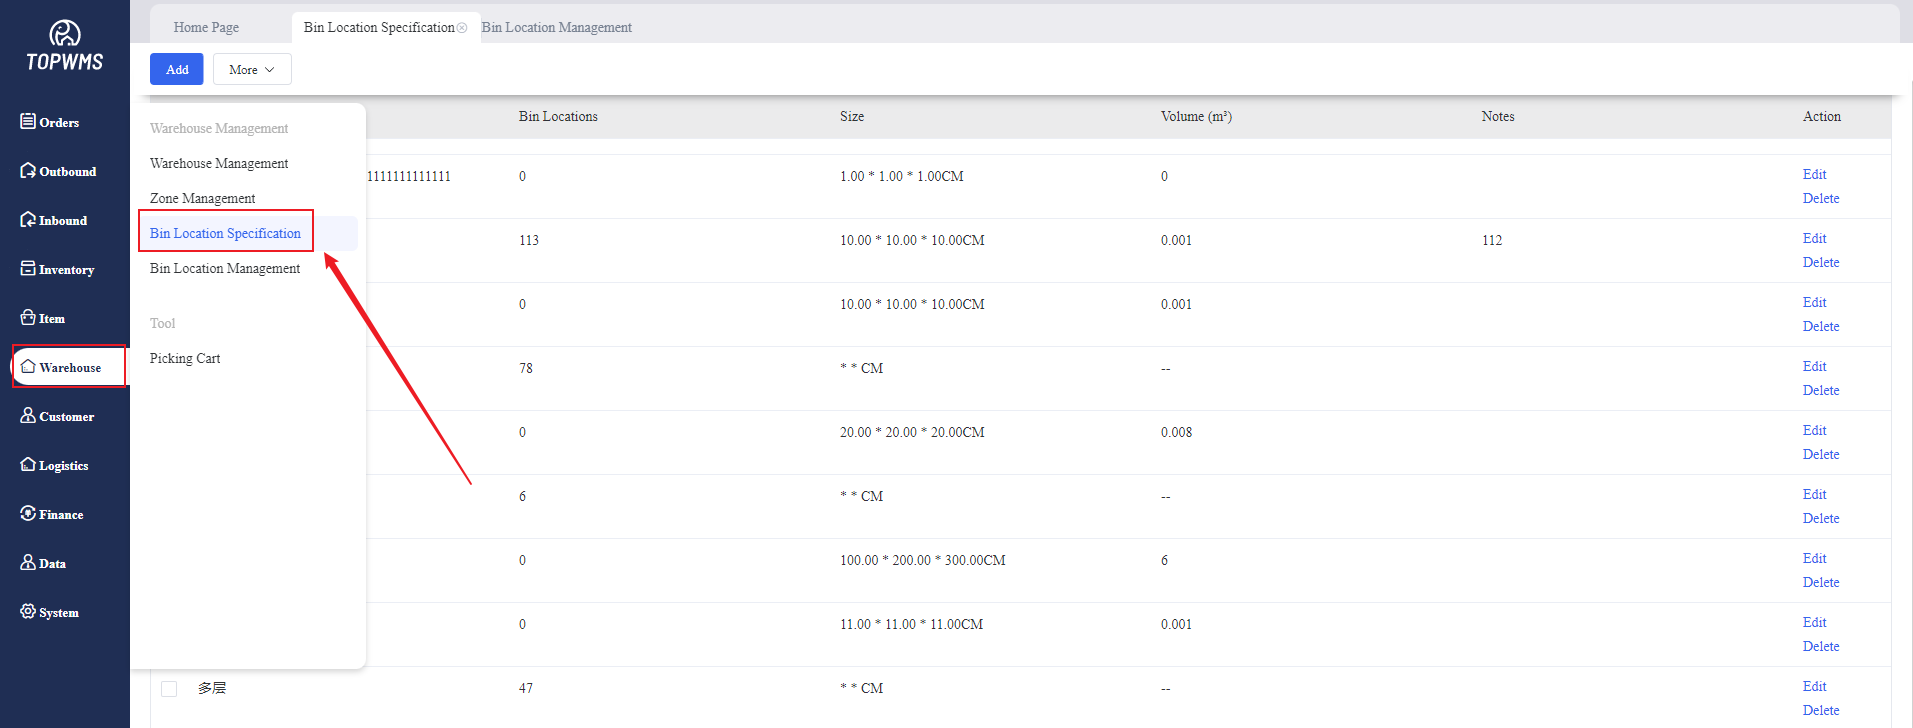This screenshot has height=728, width=1913.
Task: Select the Warehouse house icon
Action: click(28, 367)
